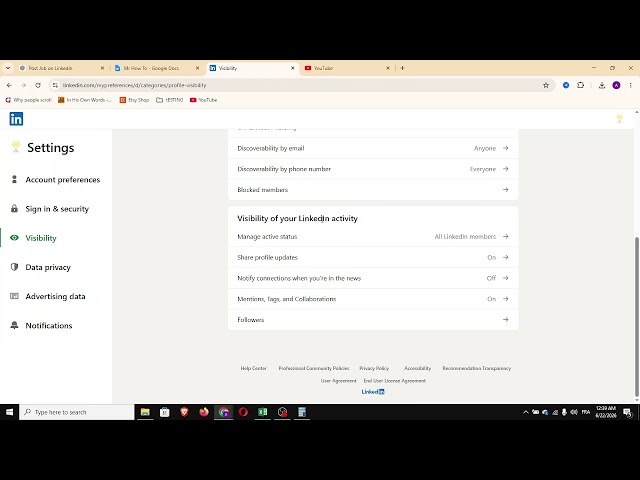
Task: Show hidden system tray icons chevron
Action: click(x=526, y=412)
